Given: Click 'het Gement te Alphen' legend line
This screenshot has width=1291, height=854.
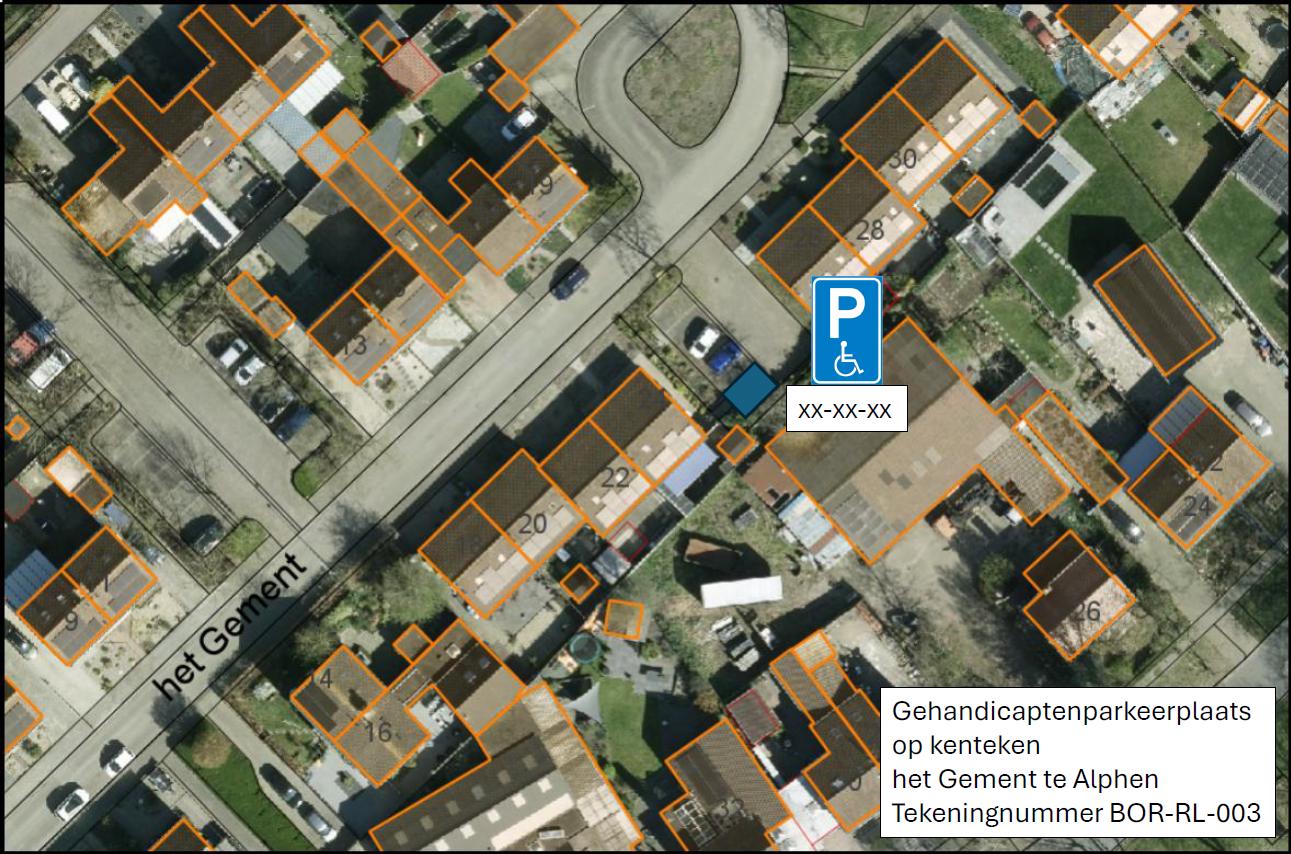Looking at the screenshot, I should [x=1025, y=779].
